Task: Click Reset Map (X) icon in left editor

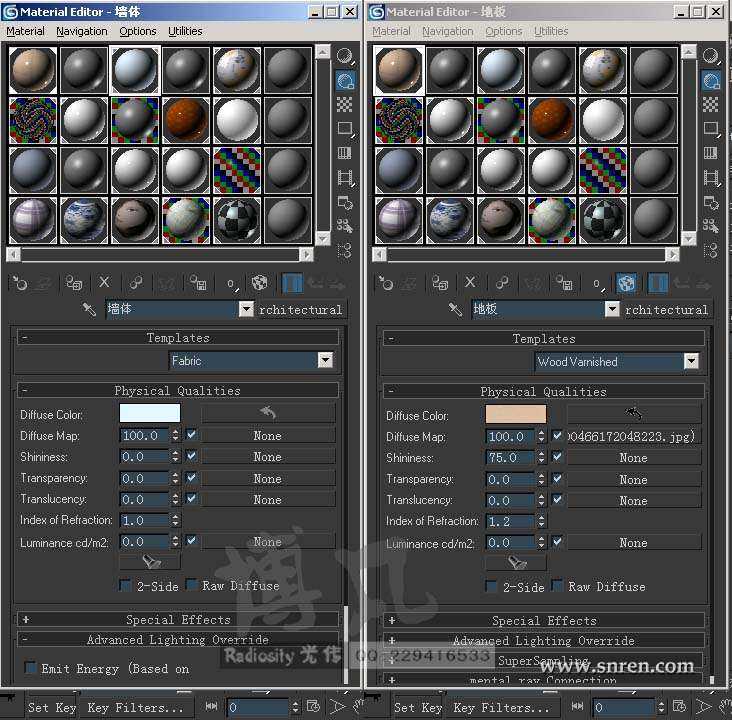Action: (104, 283)
